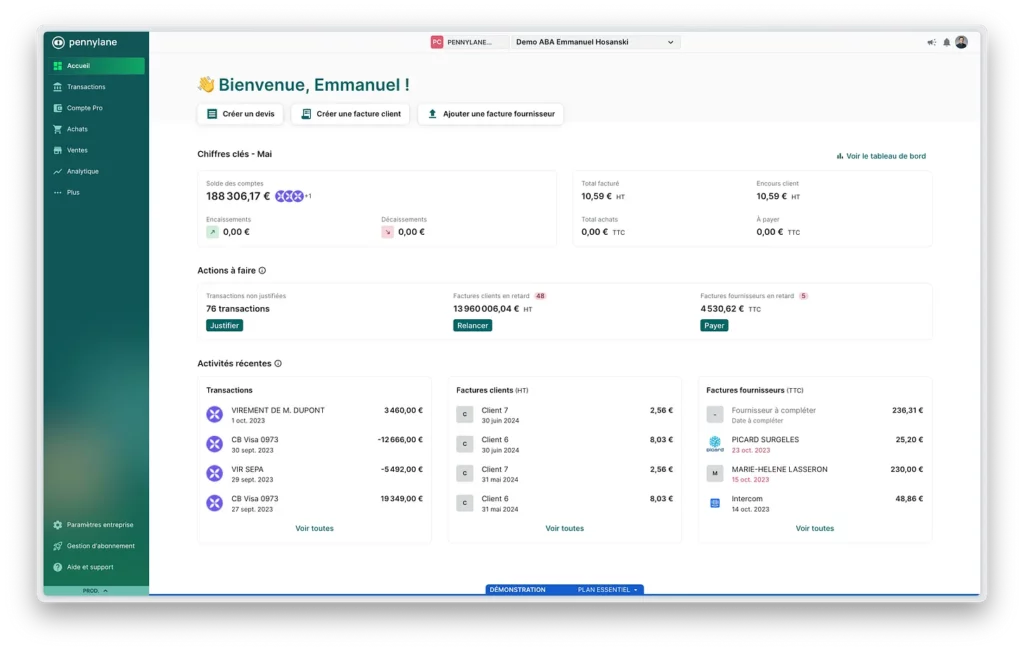
Task: Open Accueil in the sidebar
Action: [96, 66]
